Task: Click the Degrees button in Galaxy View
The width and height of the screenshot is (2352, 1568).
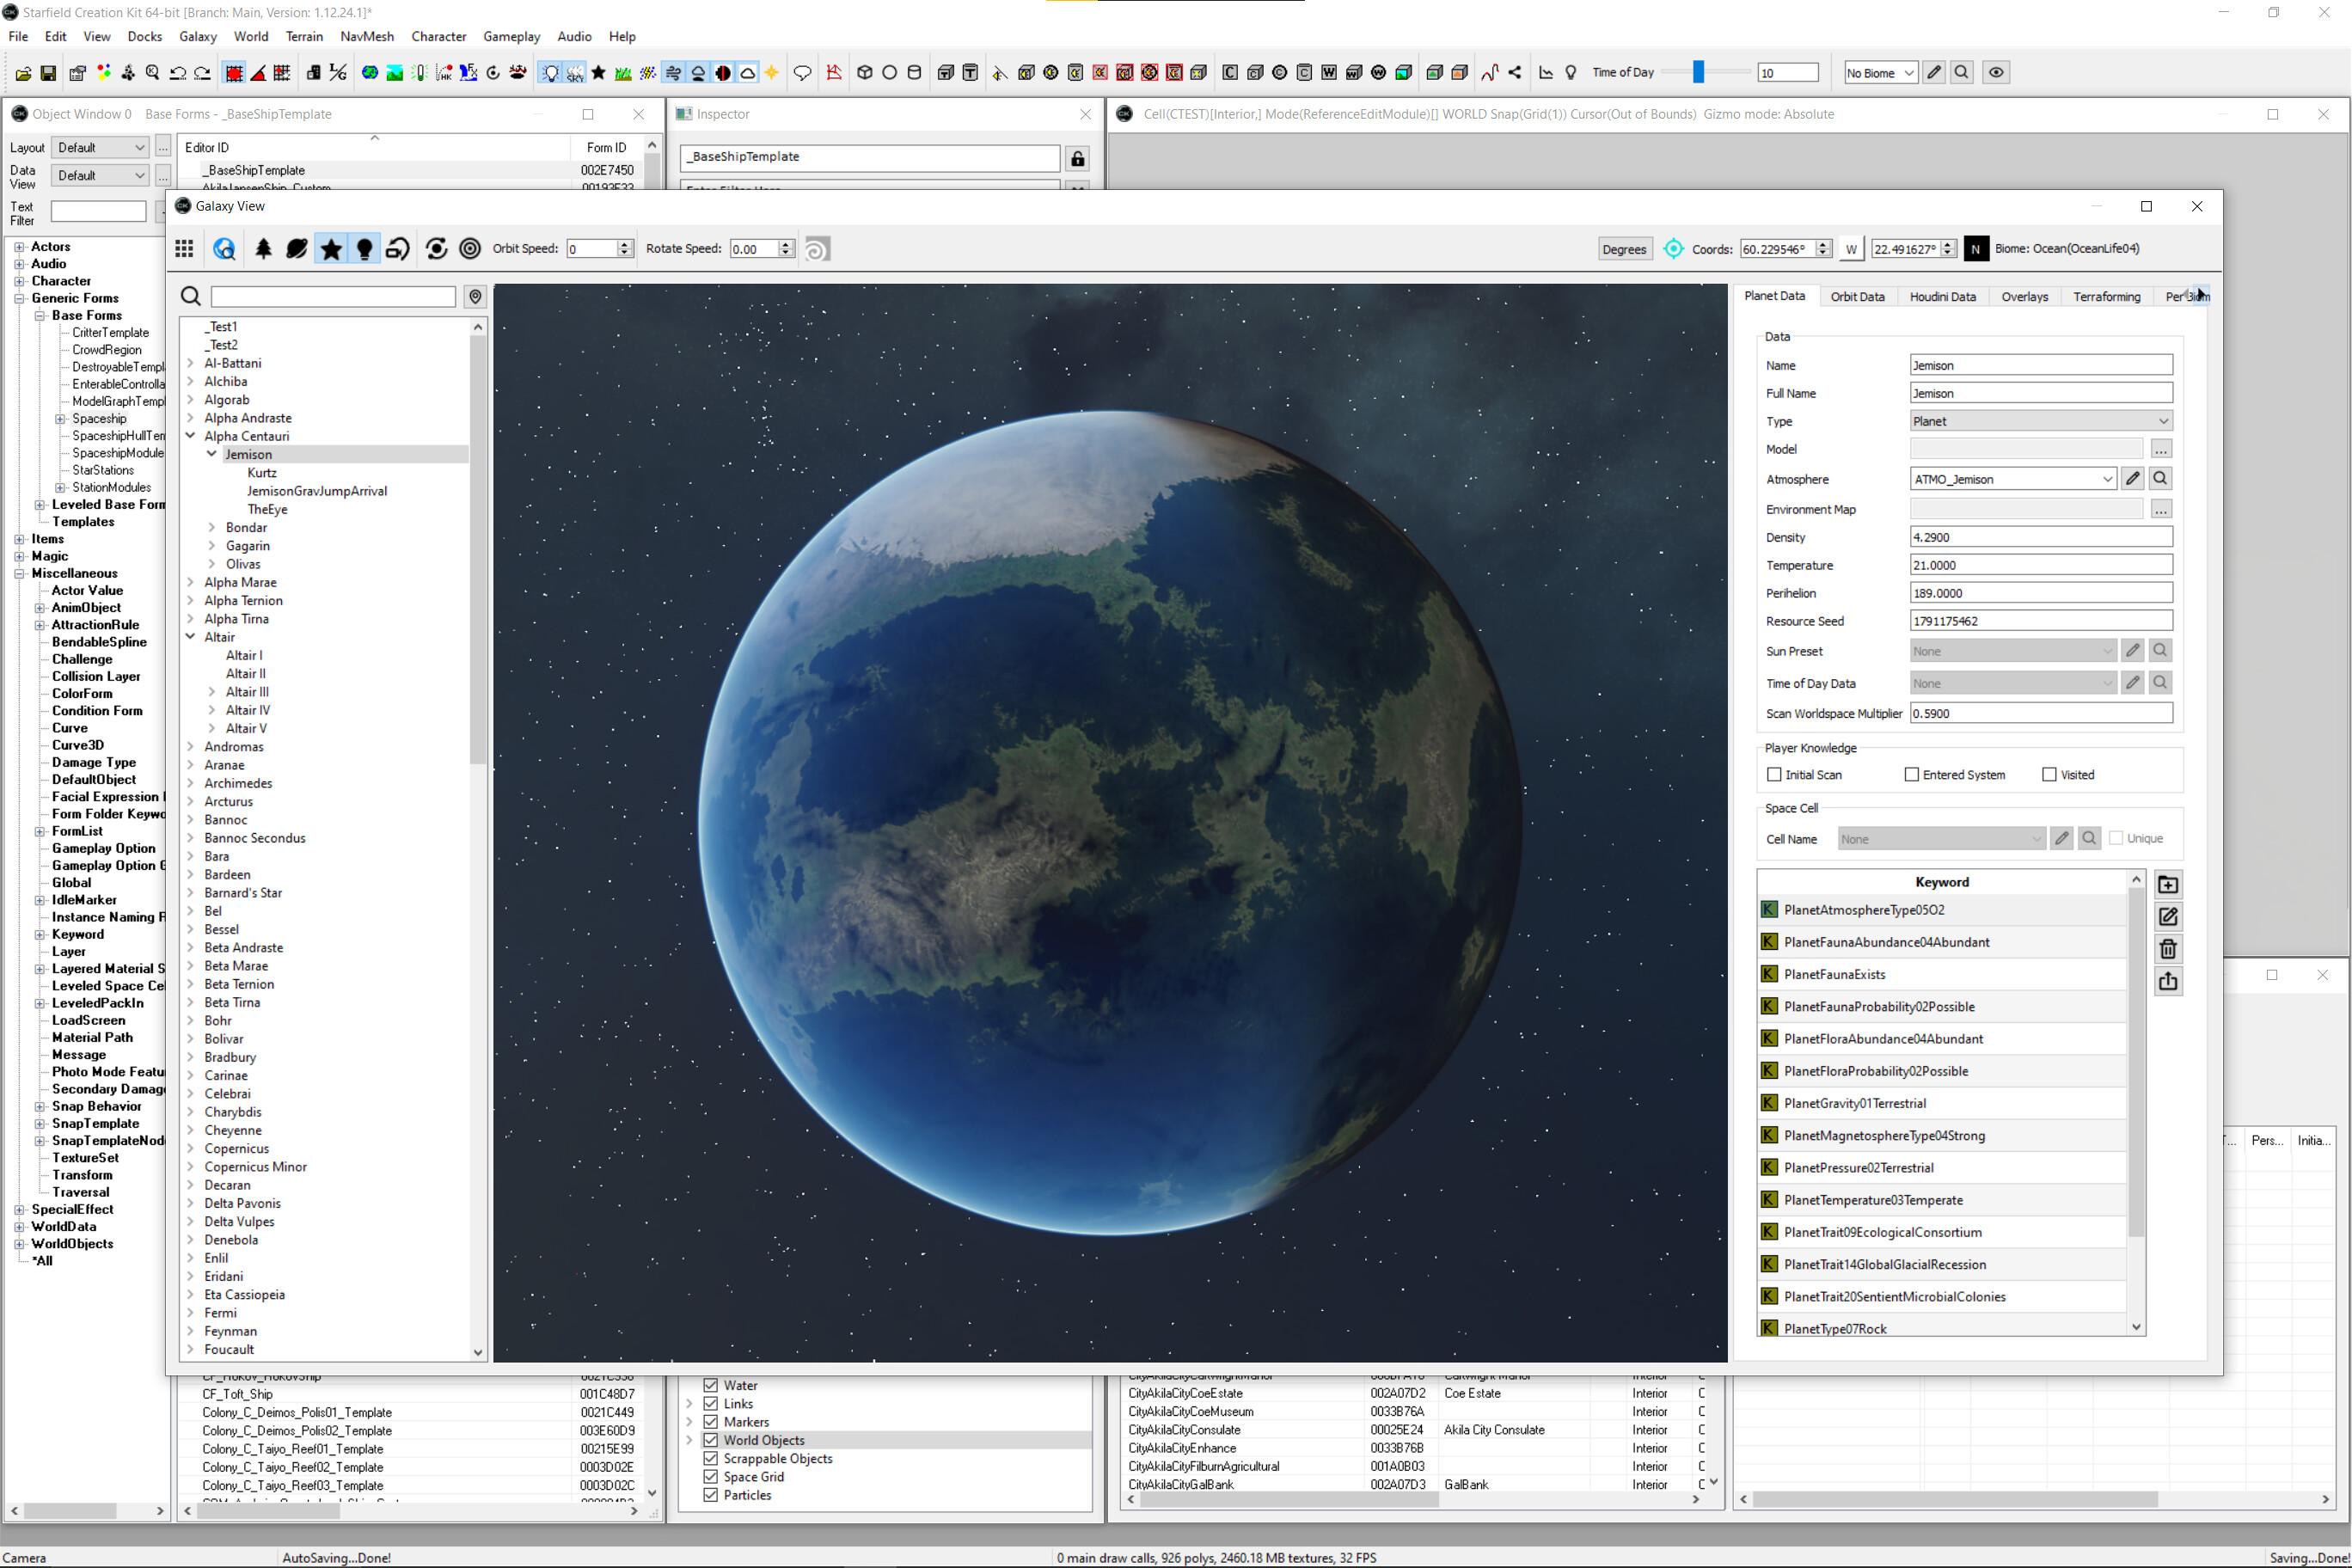Action: 1624,249
